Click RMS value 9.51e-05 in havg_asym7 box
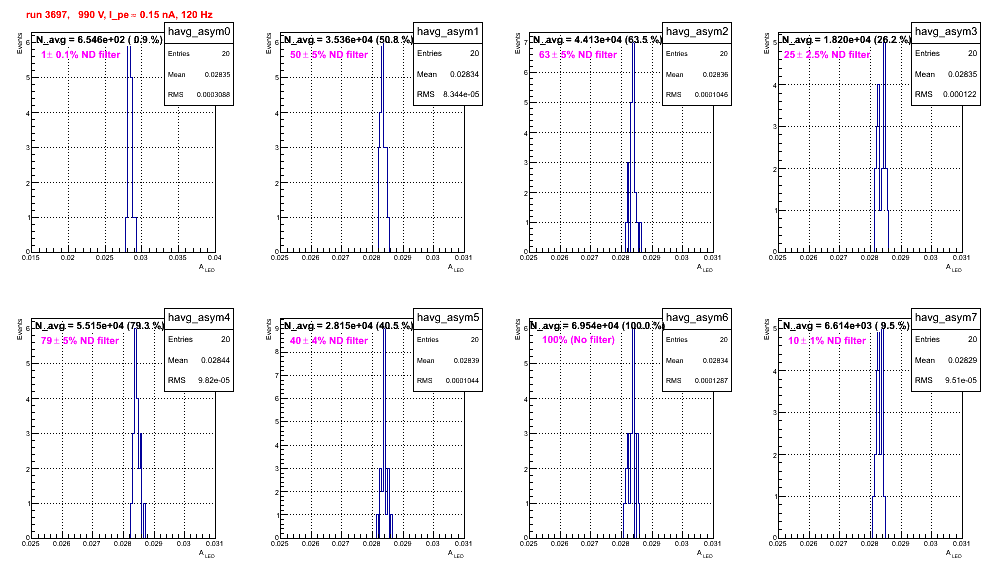 pyautogui.click(x=961, y=381)
